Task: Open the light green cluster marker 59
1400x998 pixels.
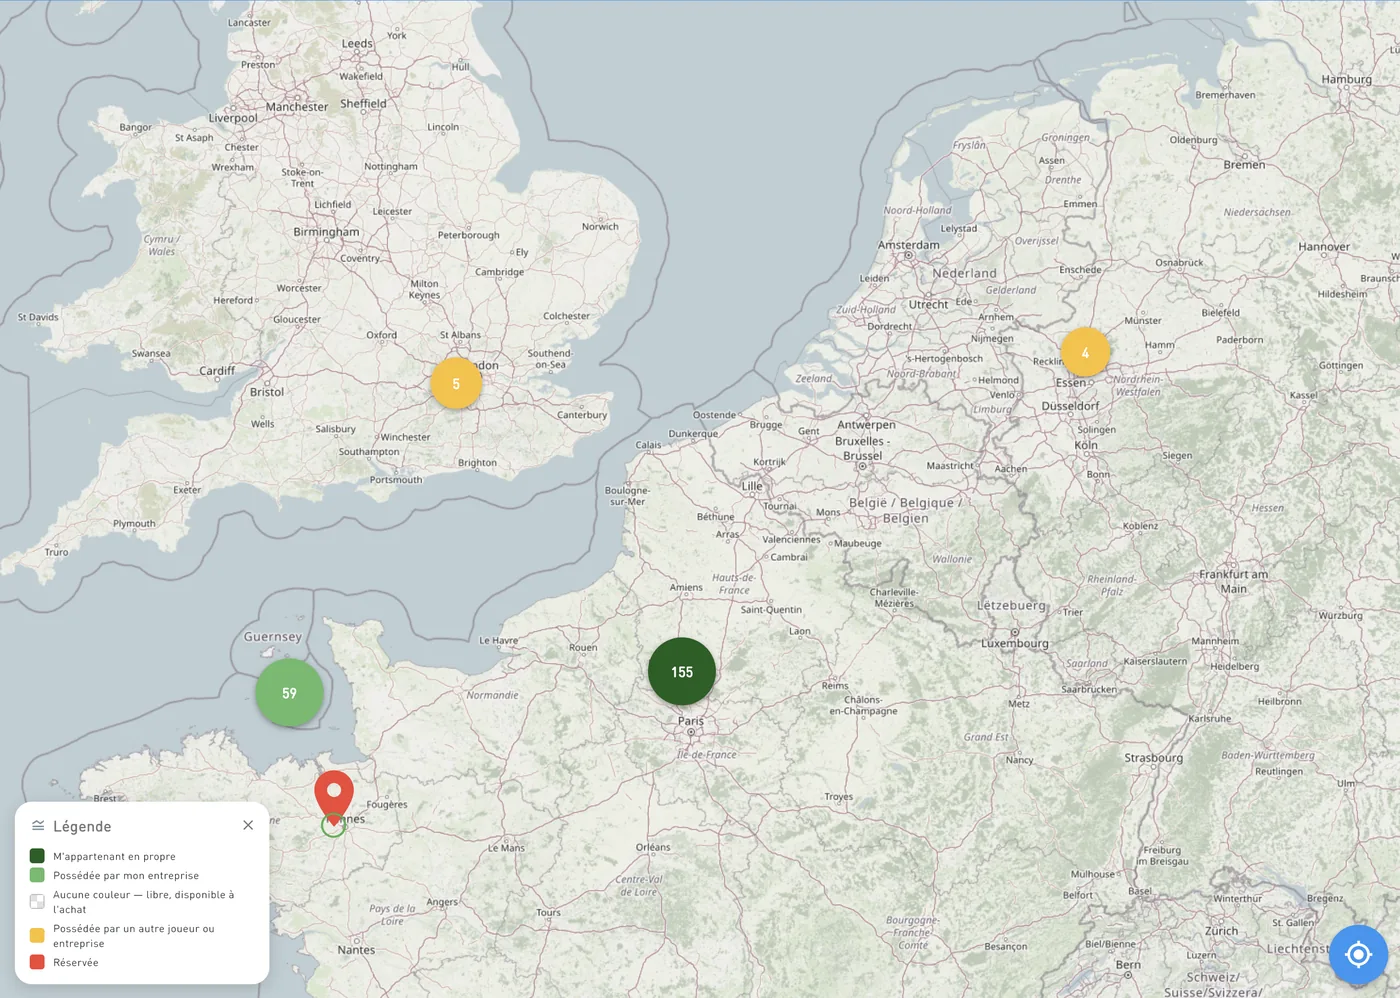Action: click(289, 693)
